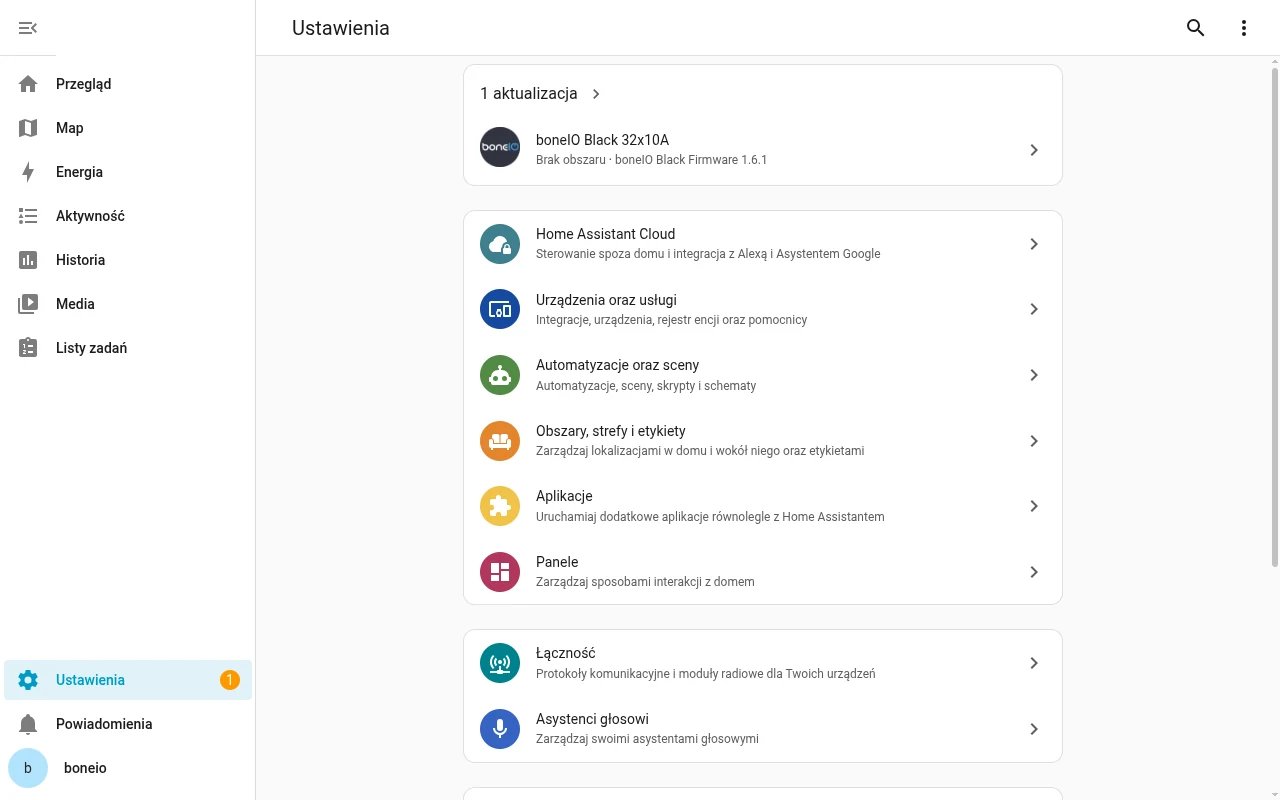Click the Powiadomienia bell icon
1280x800 pixels.
pyautogui.click(x=28, y=724)
